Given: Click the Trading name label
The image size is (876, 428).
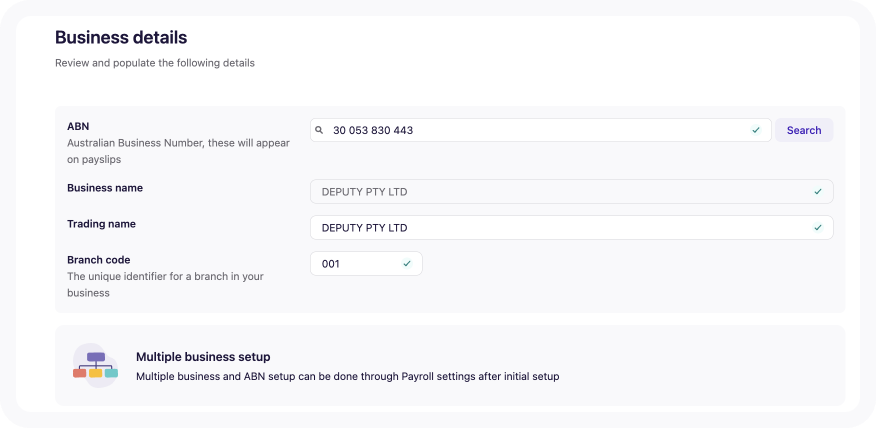Looking at the screenshot, I should [101, 224].
